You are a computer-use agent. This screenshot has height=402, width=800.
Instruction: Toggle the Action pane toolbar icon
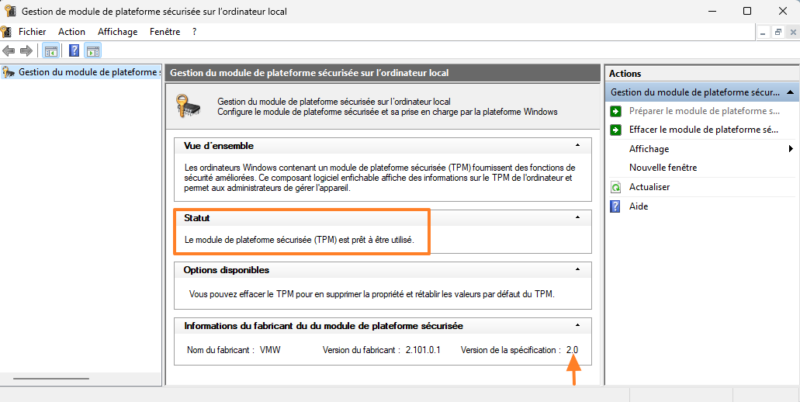click(x=93, y=51)
